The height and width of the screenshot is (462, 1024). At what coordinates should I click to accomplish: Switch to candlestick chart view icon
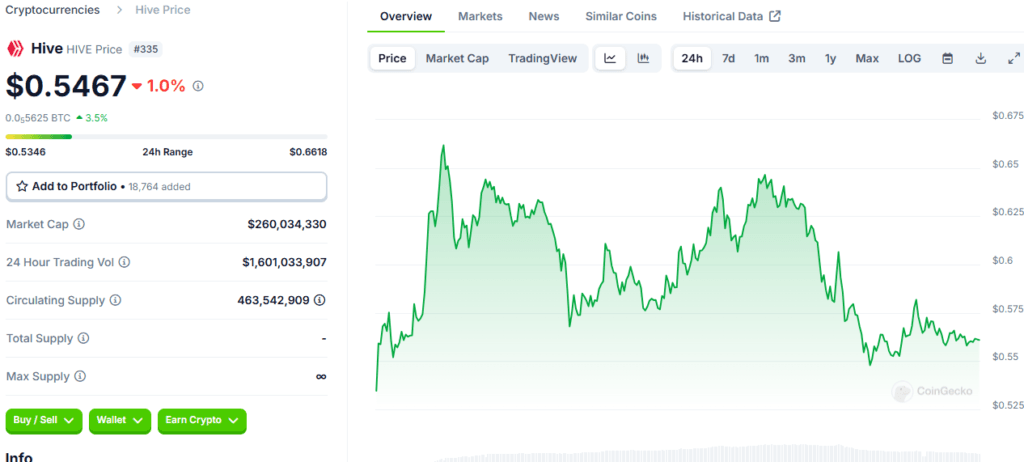coord(643,58)
